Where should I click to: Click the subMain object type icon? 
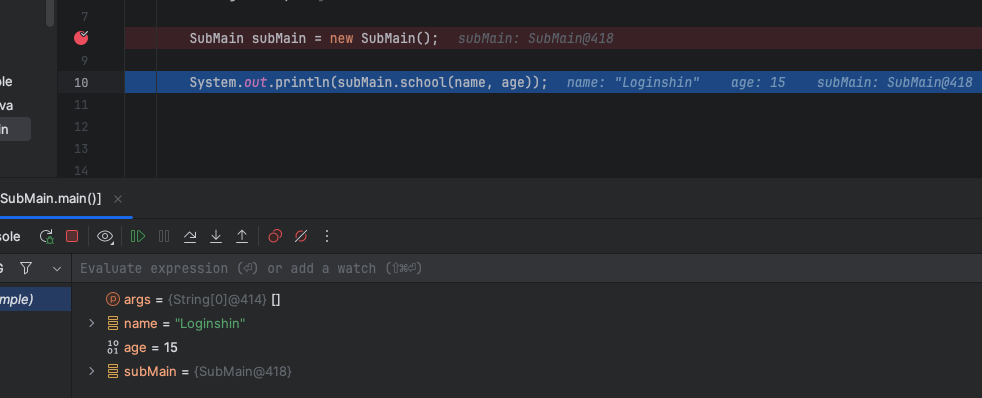tap(113, 371)
